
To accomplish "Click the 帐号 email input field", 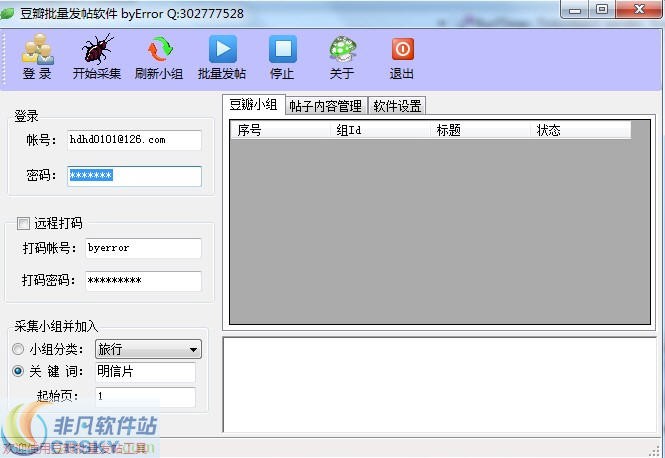I will [134, 140].
